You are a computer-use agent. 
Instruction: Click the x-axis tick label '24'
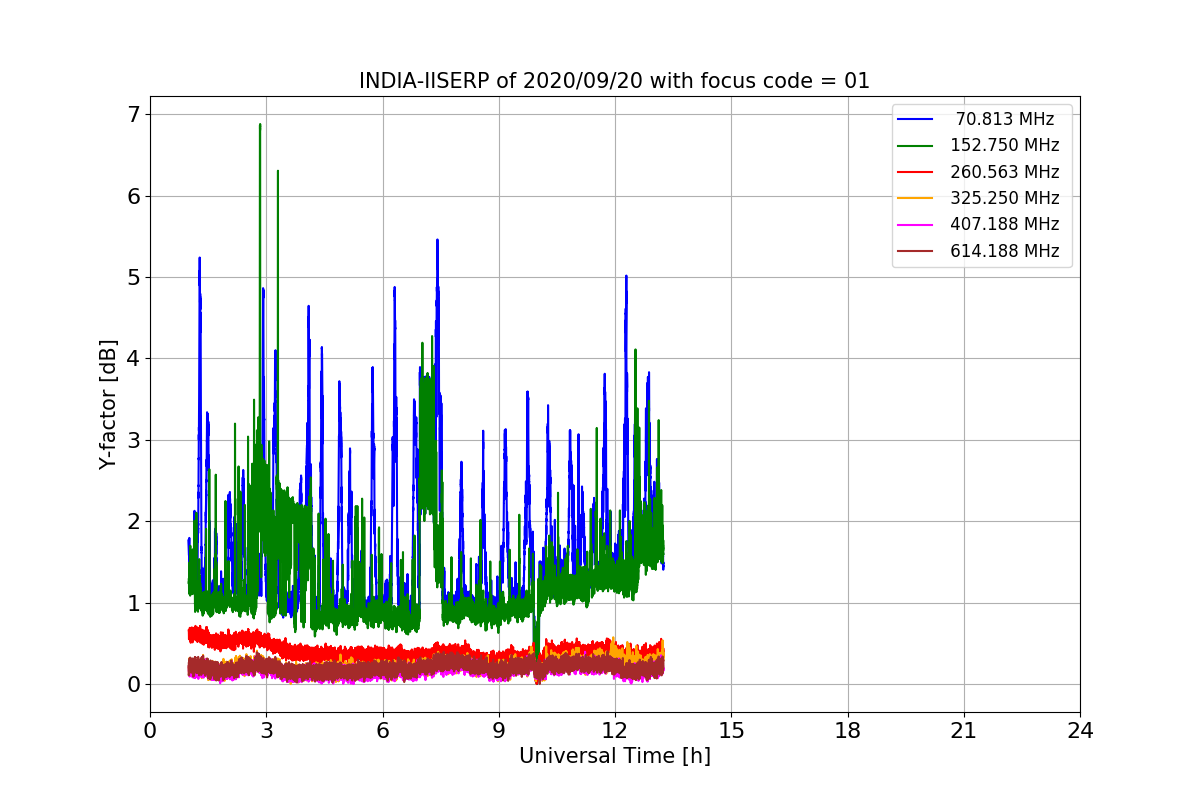[1080, 731]
